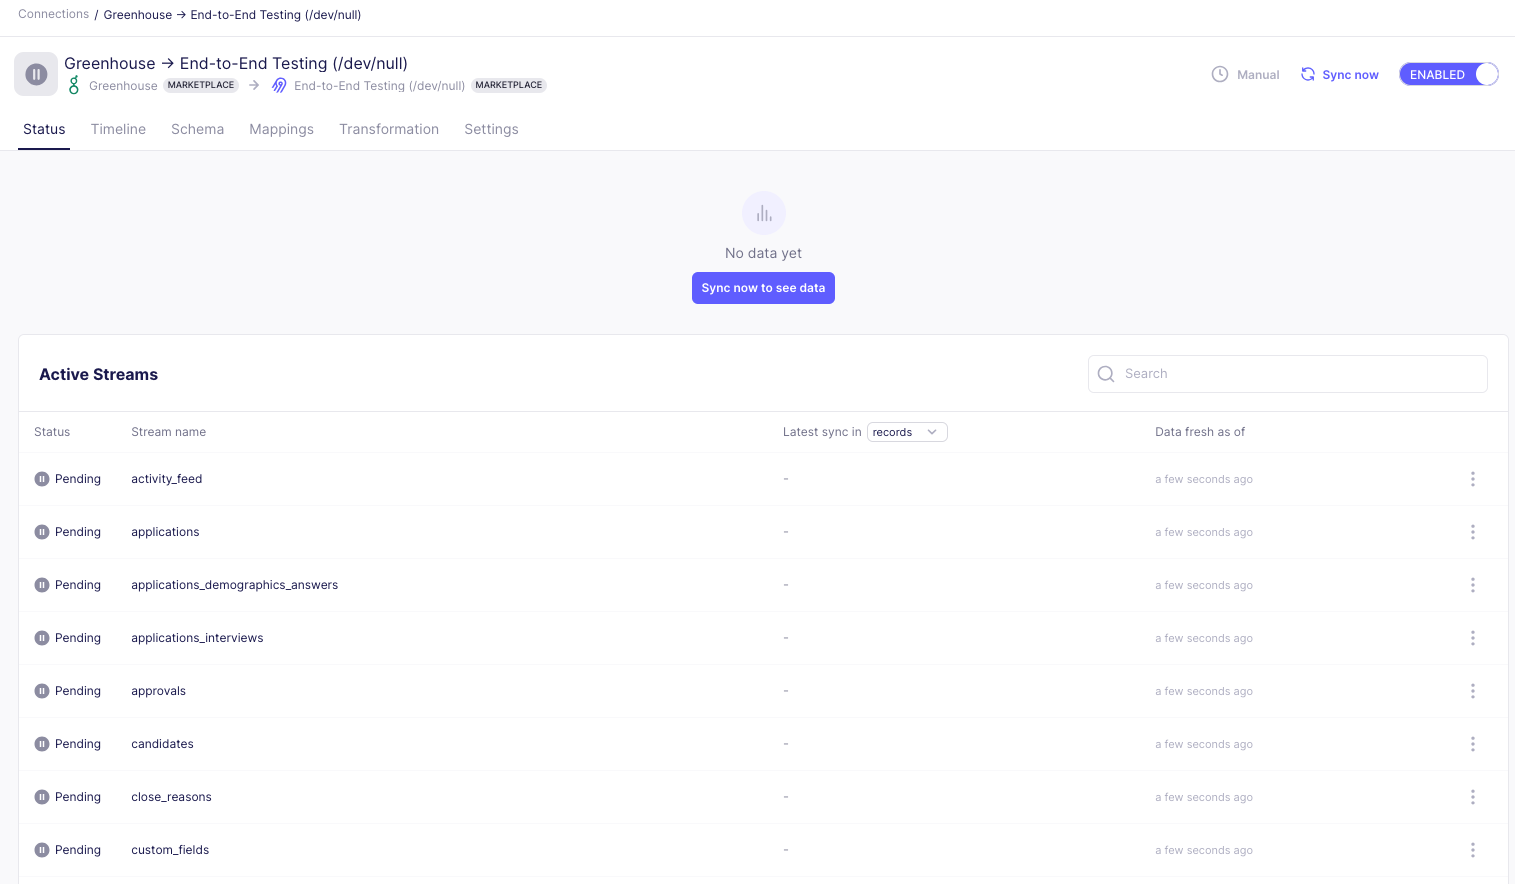Click the bar chart No data icon

(763, 213)
